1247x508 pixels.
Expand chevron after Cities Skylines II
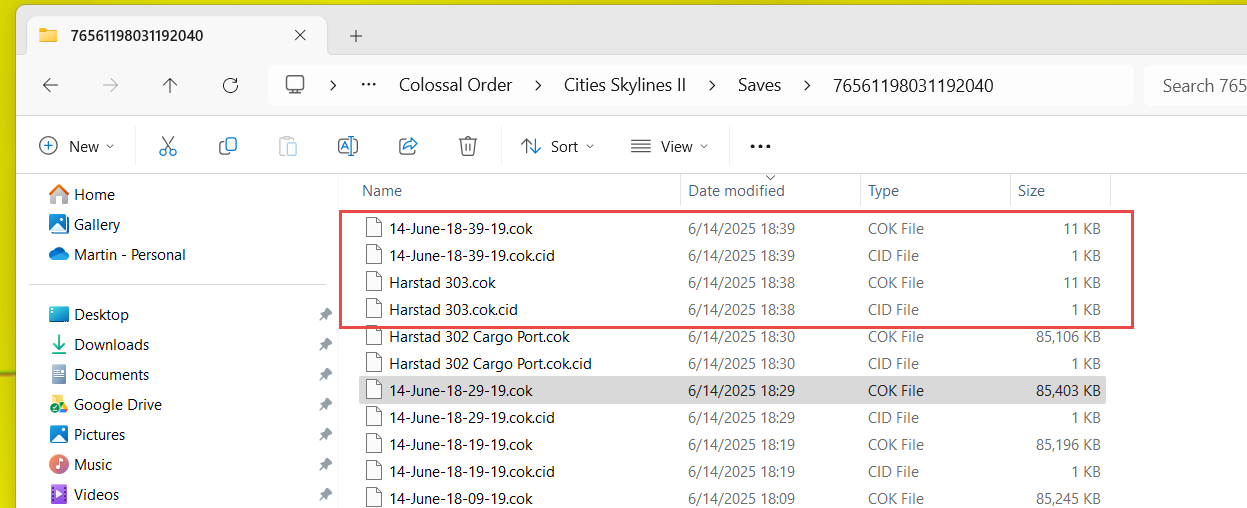click(x=713, y=85)
